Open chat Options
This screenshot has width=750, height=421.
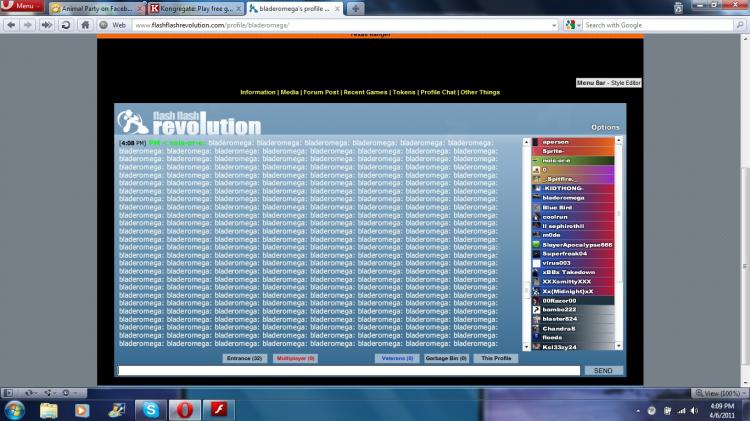[605, 127]
